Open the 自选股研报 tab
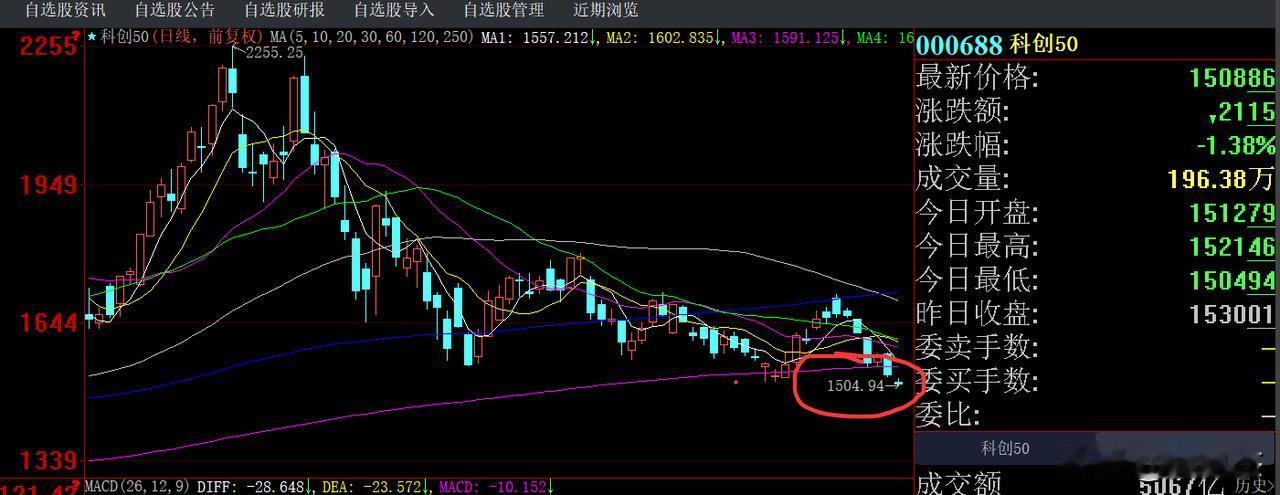The height and width of the screenshot is (495, 1280). pyautogui.click(x=284, y=10)
